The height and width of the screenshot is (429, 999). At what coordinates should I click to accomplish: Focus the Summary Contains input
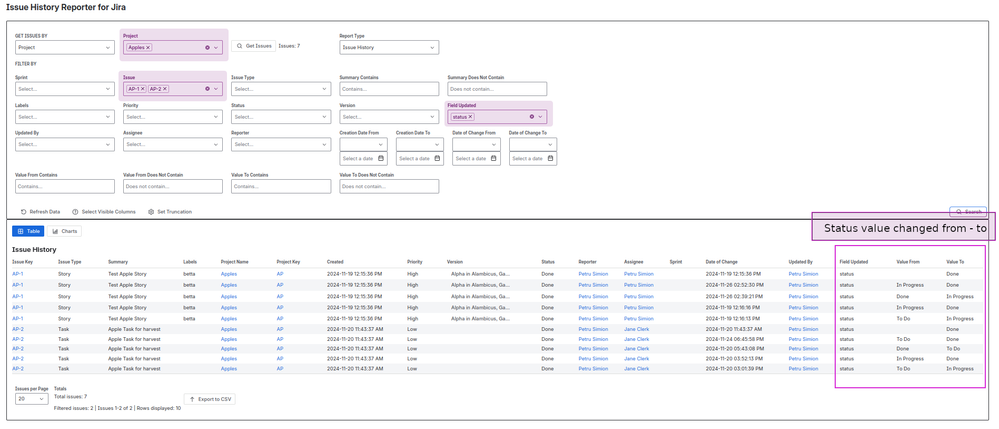[x=389, y=89]
